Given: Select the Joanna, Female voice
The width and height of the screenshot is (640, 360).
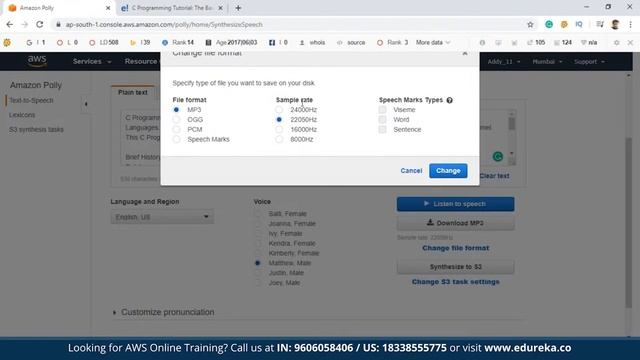Looking at the screenshot, I should (x=258, y=224).
